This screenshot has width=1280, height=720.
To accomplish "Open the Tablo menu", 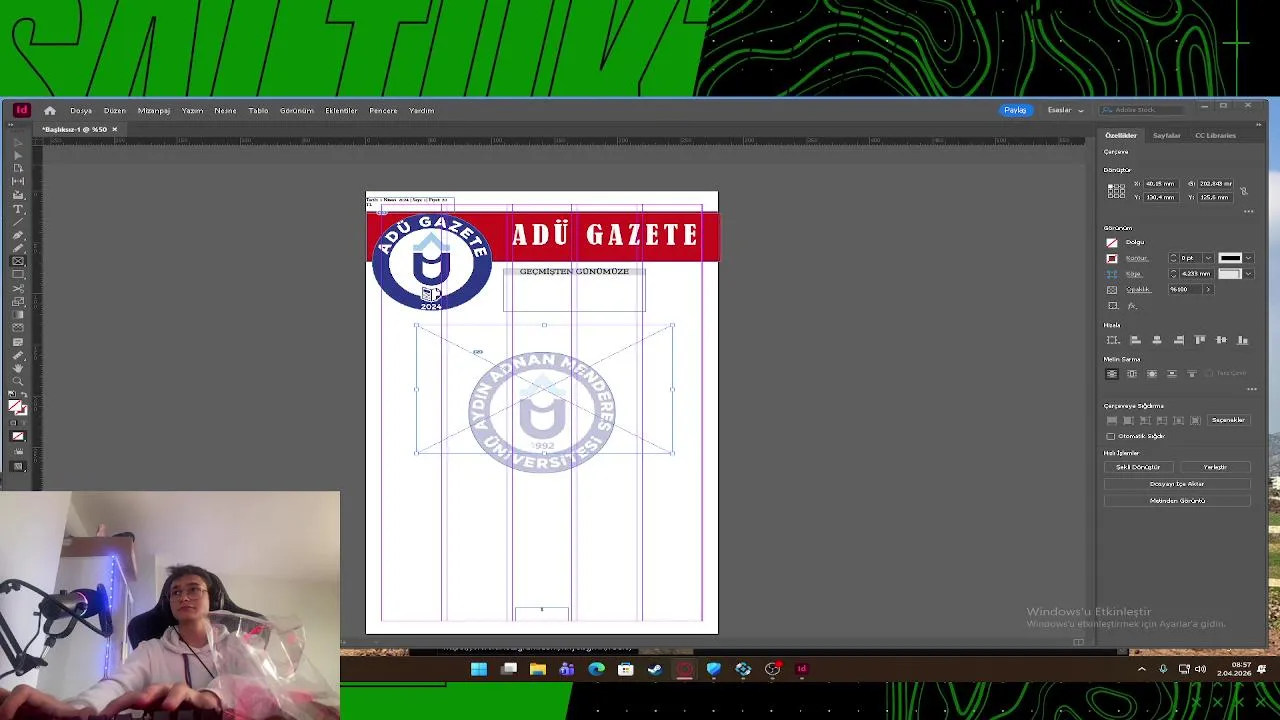I will click(x=258, y=110).
